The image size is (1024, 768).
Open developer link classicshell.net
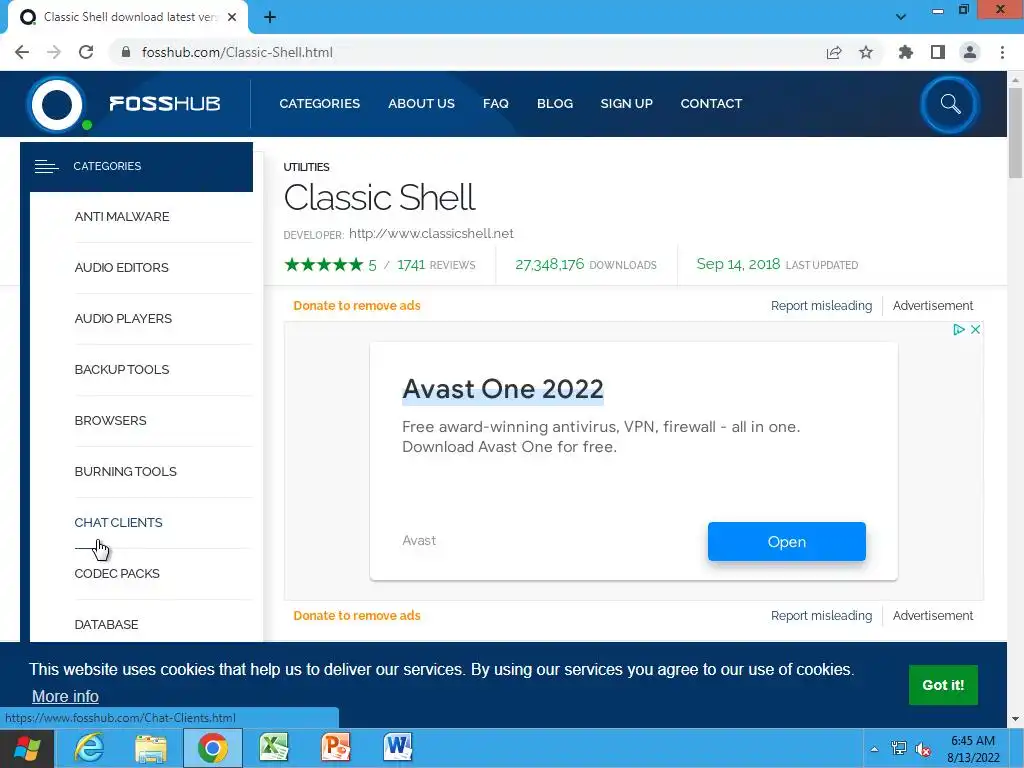[431, 234]
